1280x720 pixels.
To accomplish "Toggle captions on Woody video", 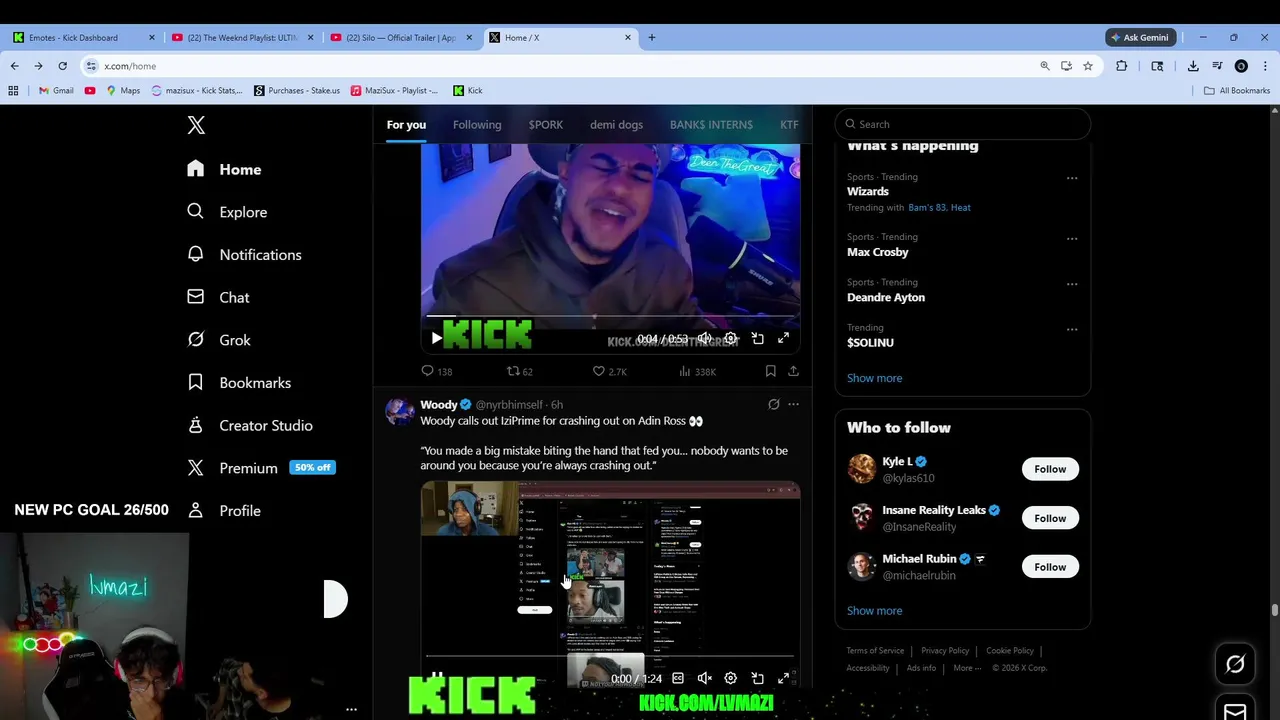I will pos(678,678).
